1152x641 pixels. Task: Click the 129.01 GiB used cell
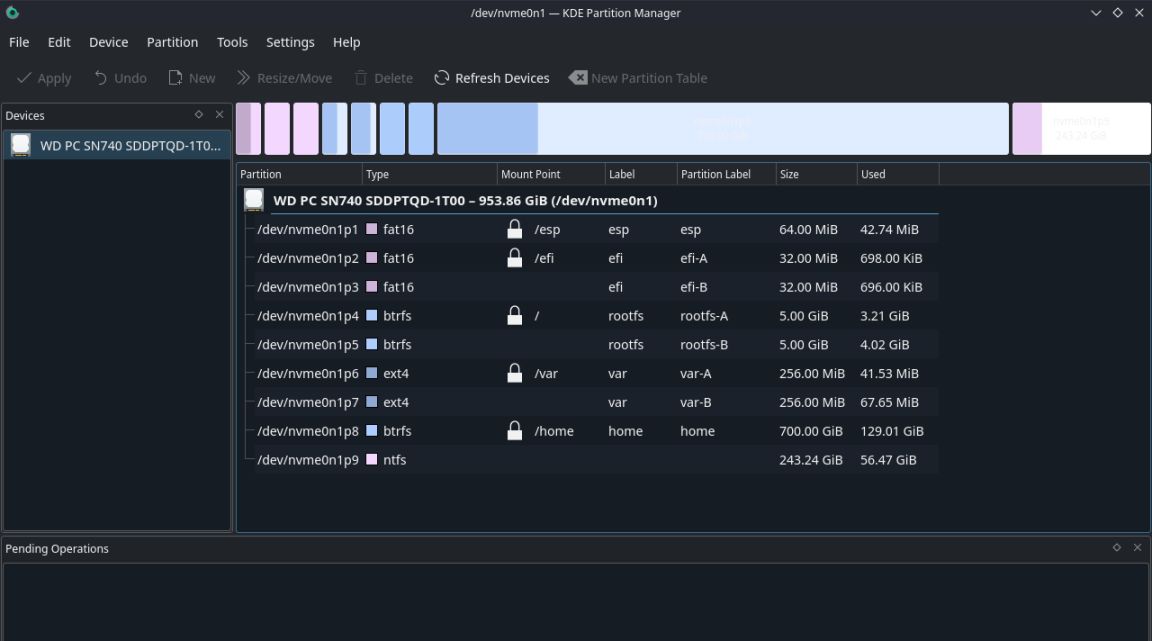click(892, 431)
